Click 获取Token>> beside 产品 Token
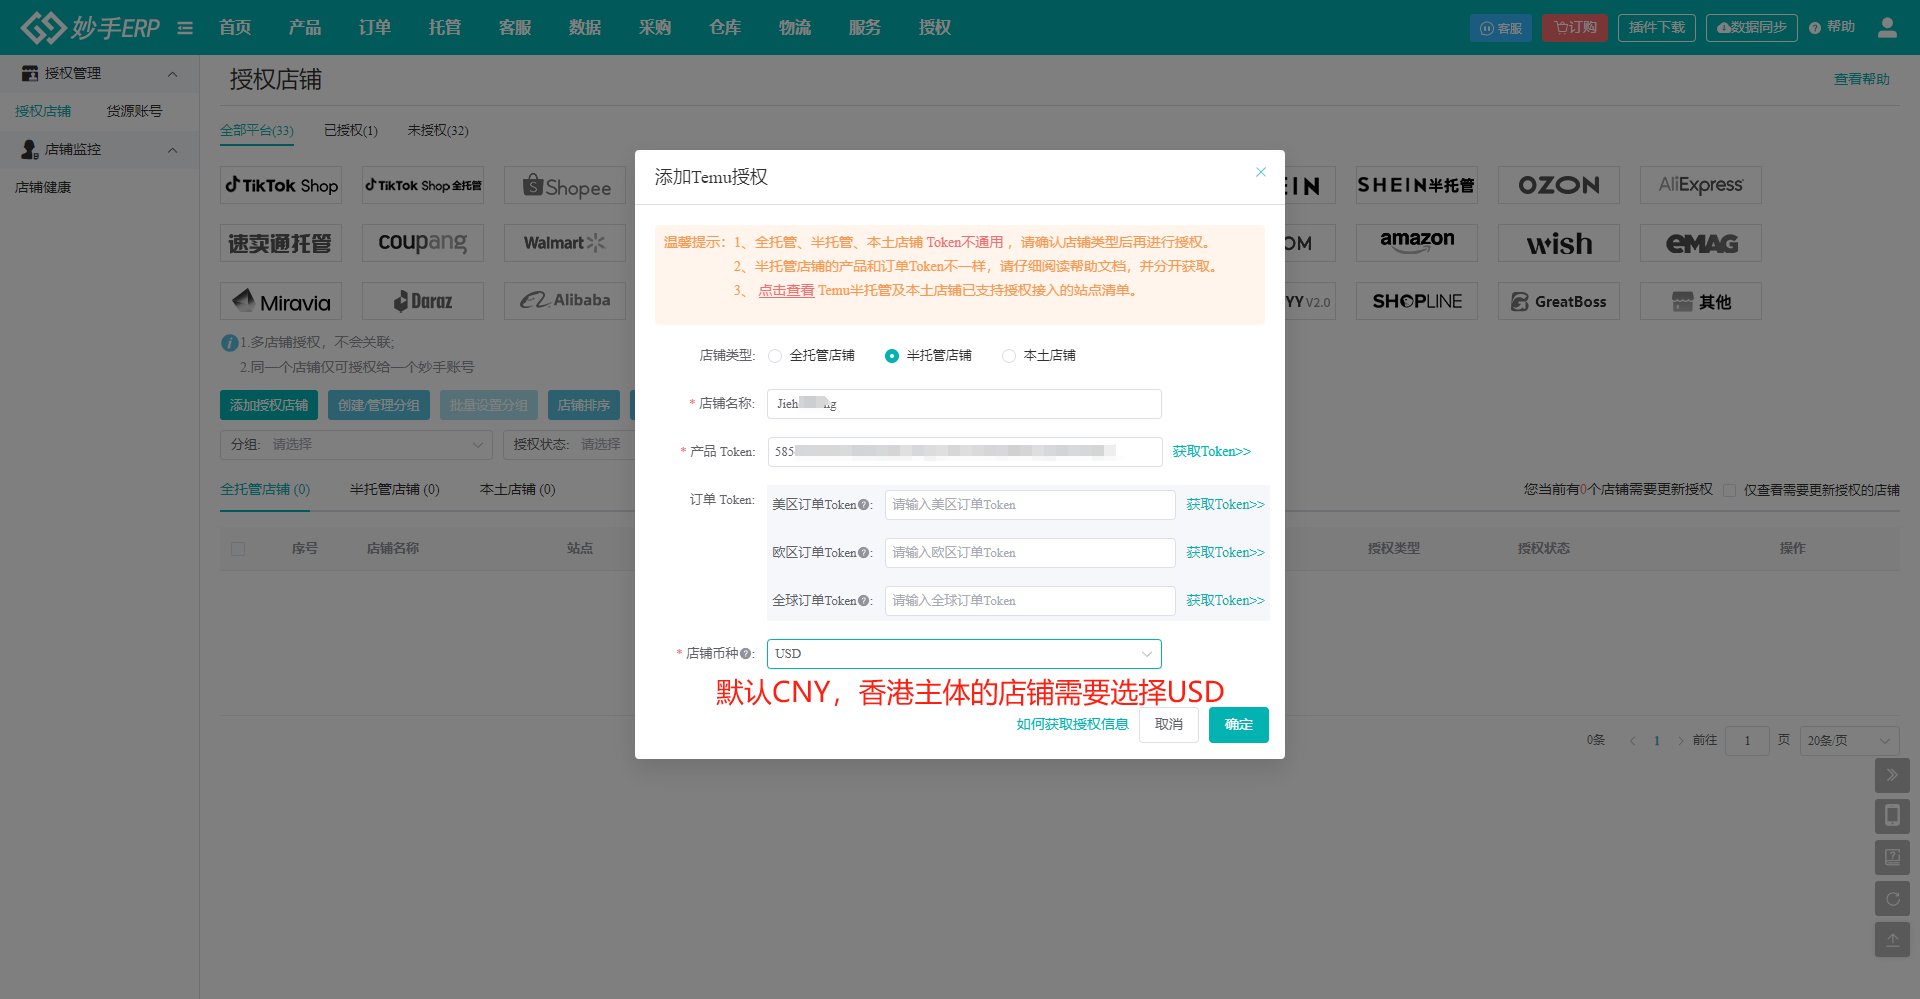The image size is (1920, 999). (x=1212, y=452)
